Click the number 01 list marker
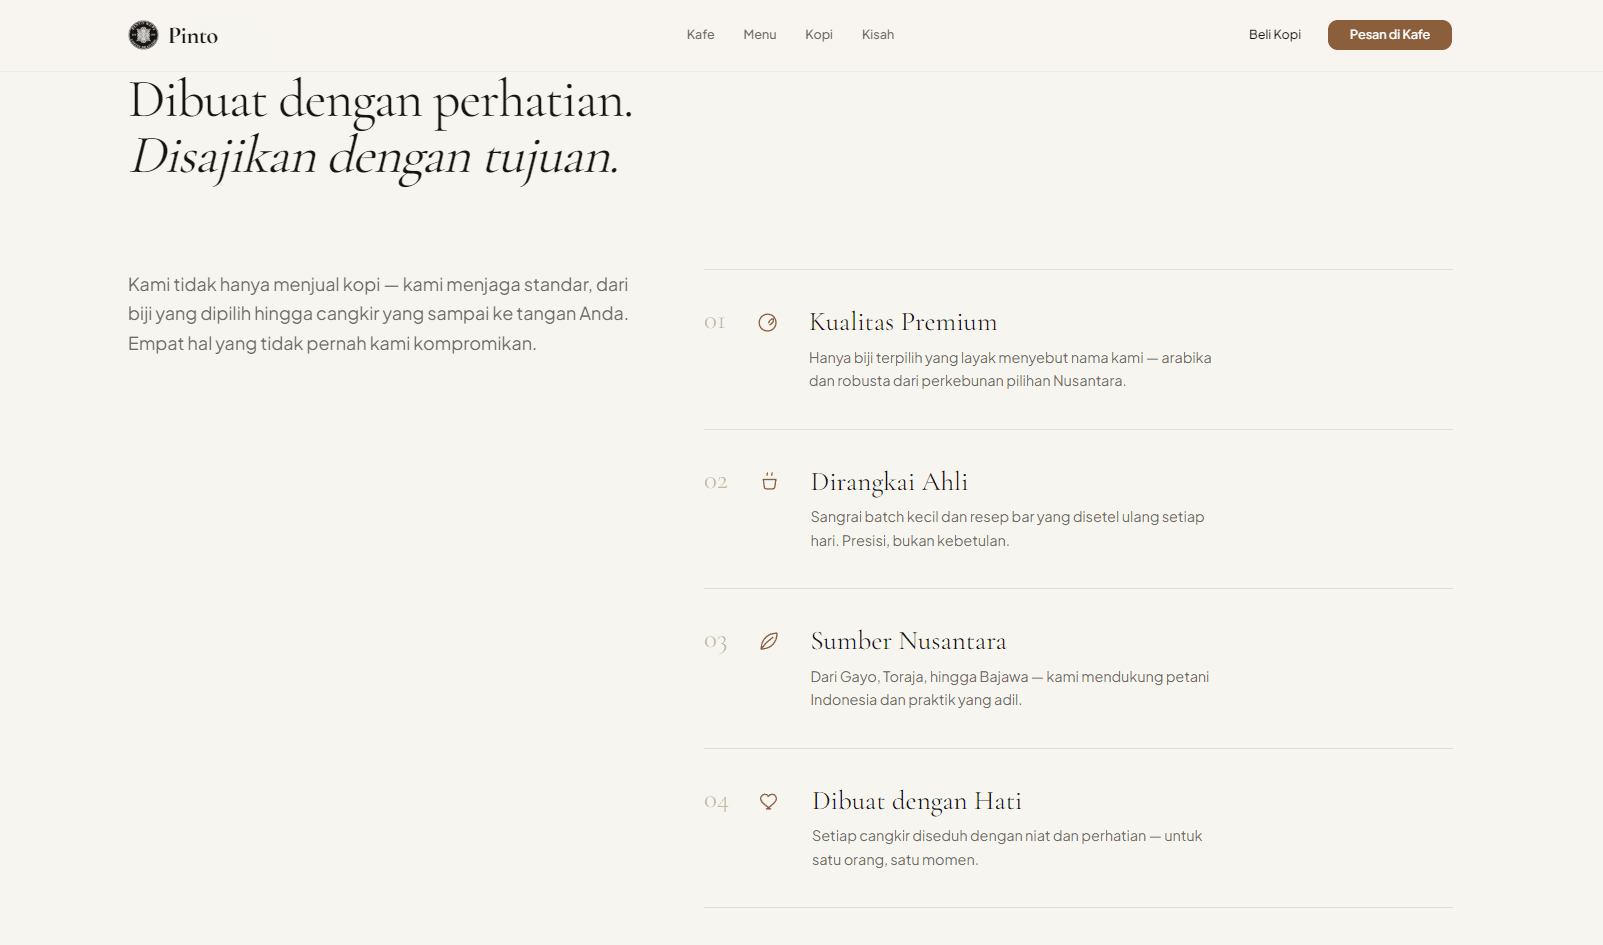 714,322
